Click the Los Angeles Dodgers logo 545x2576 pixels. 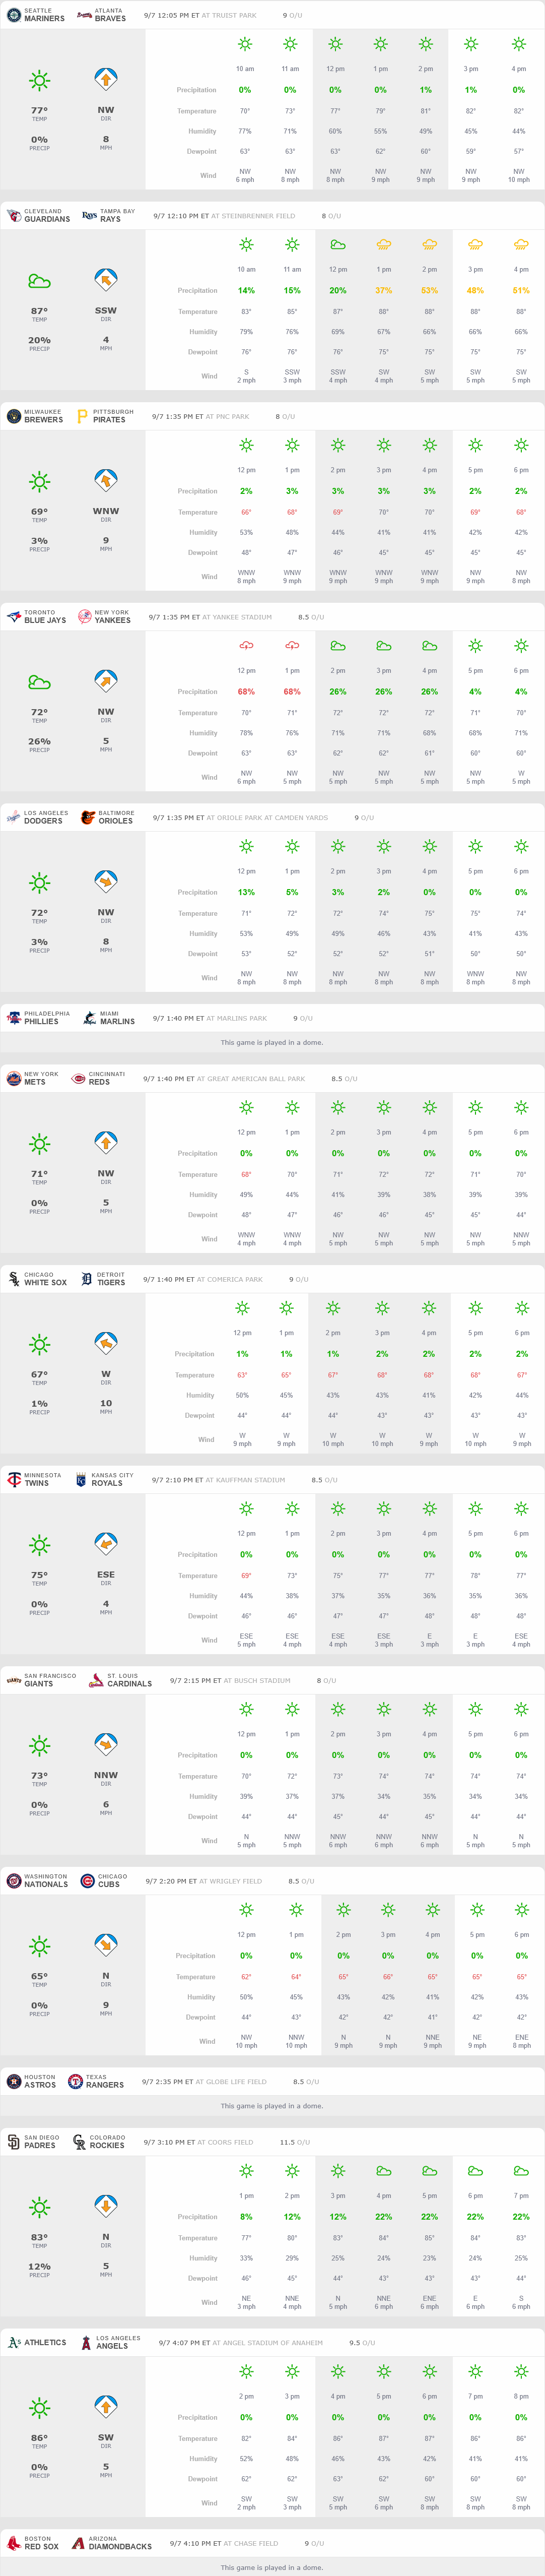coord(14,817)
